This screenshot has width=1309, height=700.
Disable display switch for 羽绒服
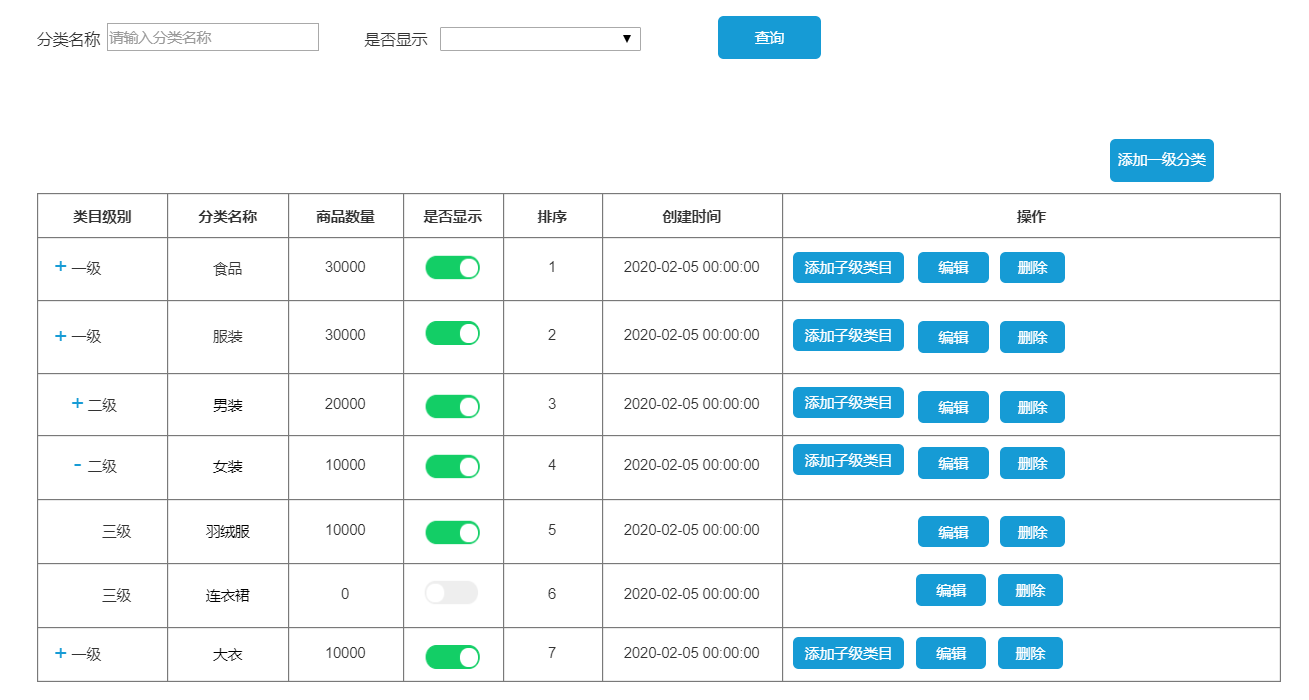[x=452, y=532]
